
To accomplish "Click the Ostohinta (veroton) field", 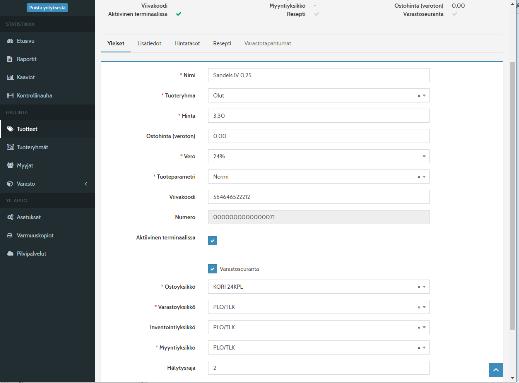I will click(x=319, y=136).
